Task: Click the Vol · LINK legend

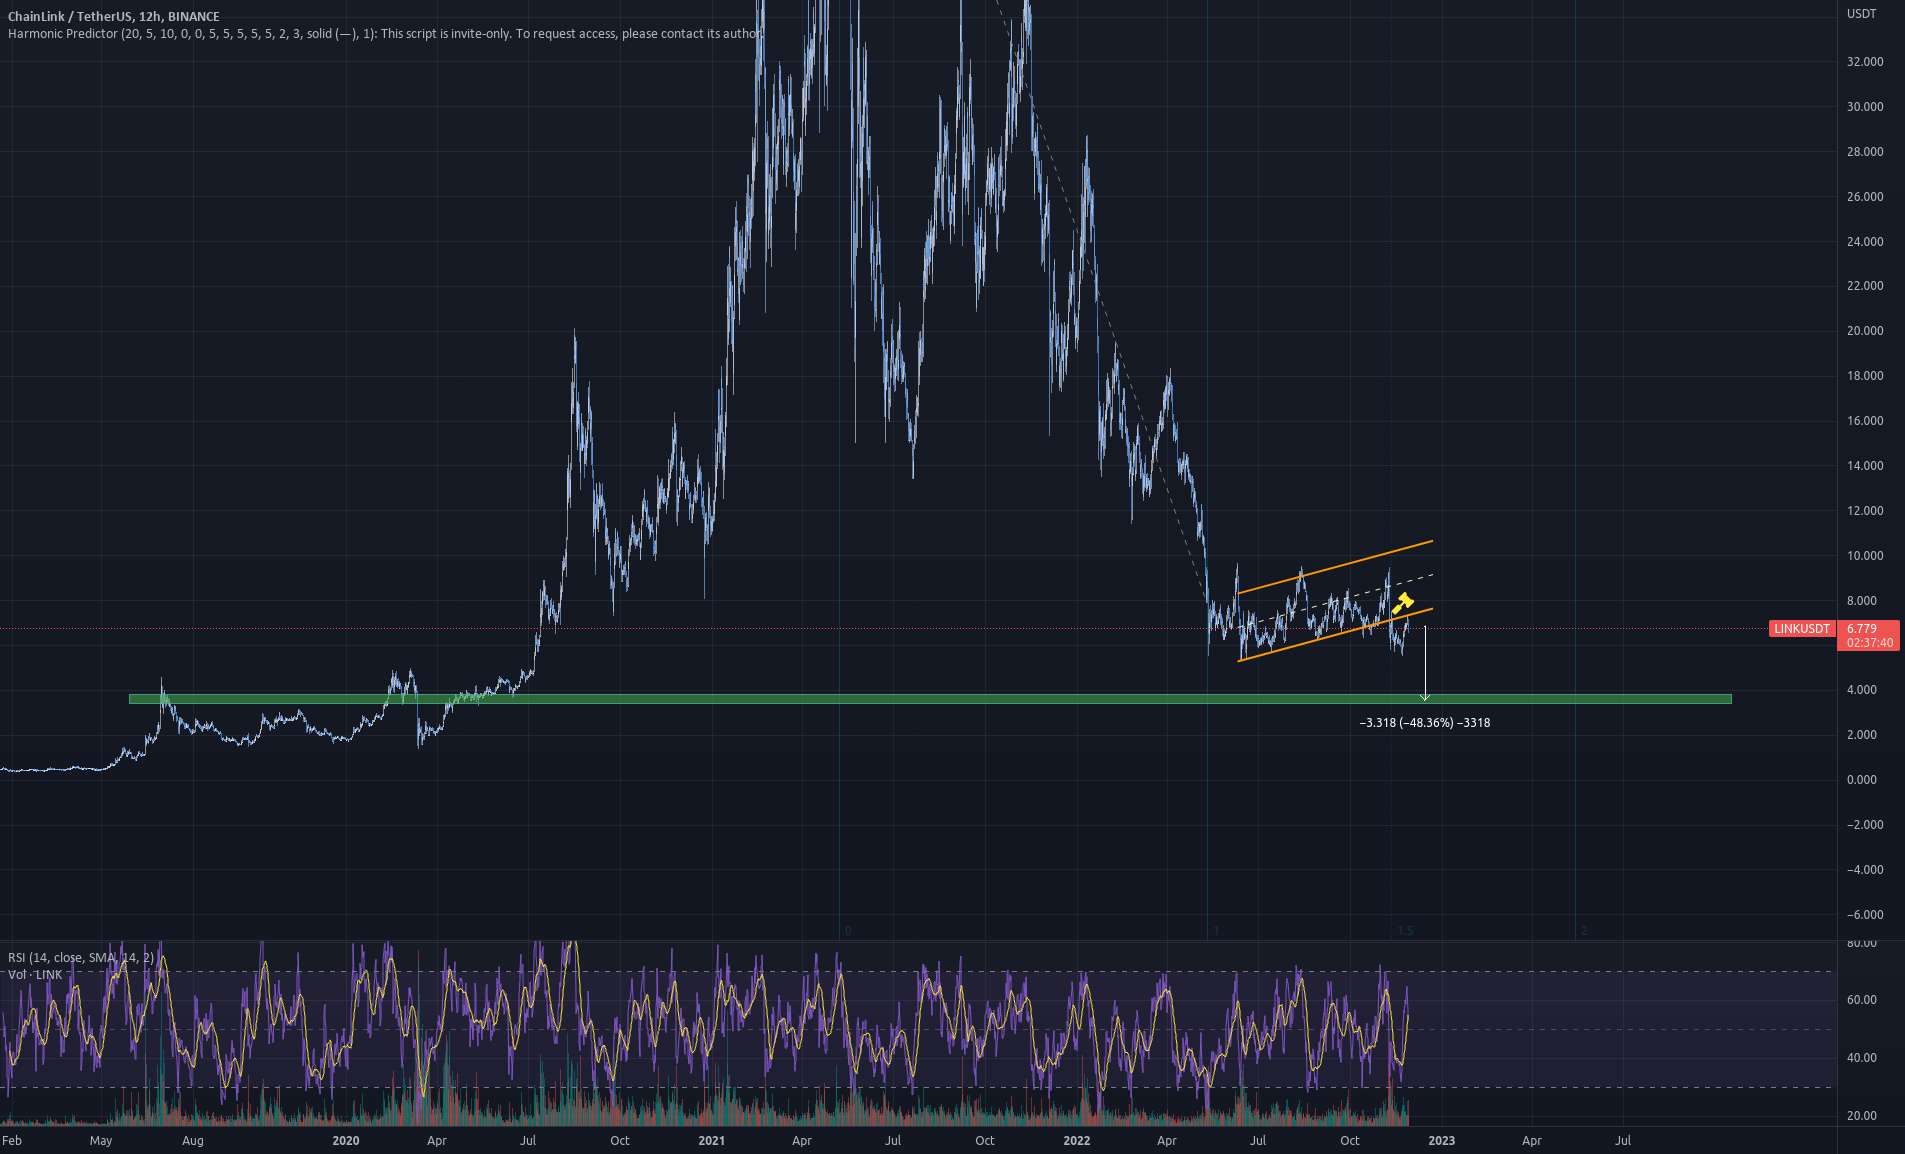Action: click(35, 974)
